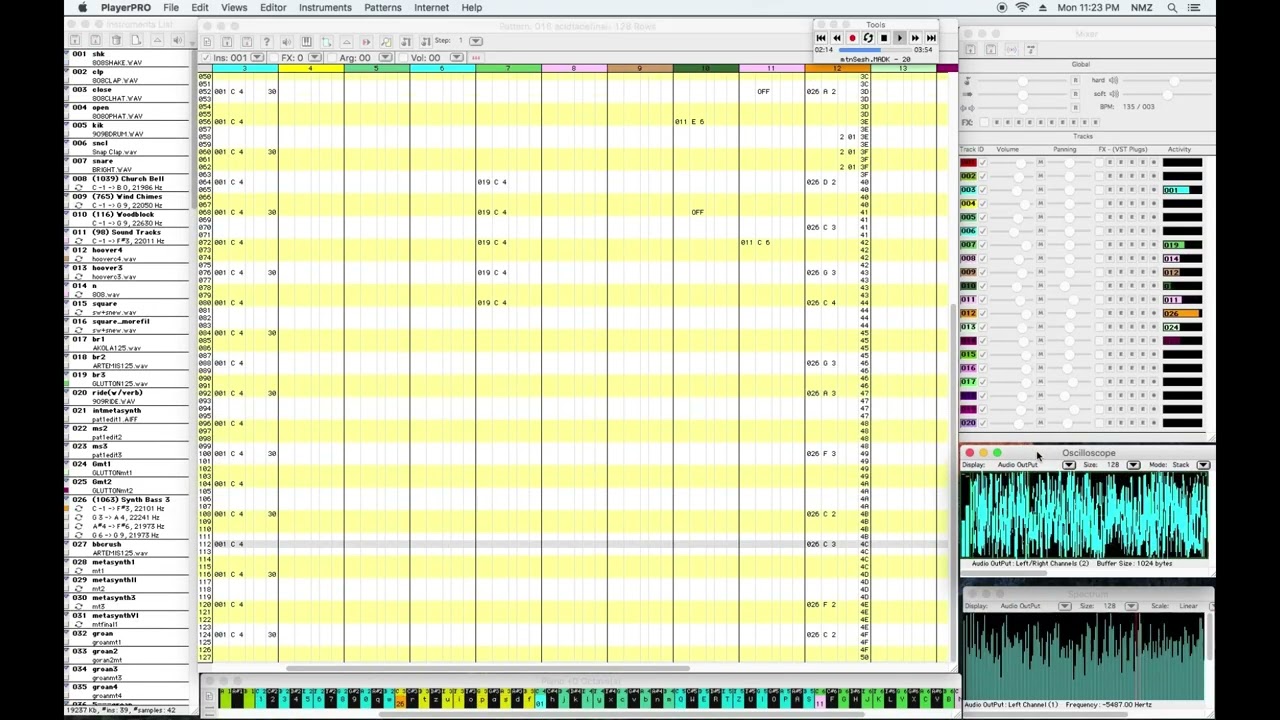Click track 12 column header in pattern editor
Screen dimensions: 1280x720
pyautogui.click(x=837, y=68)
